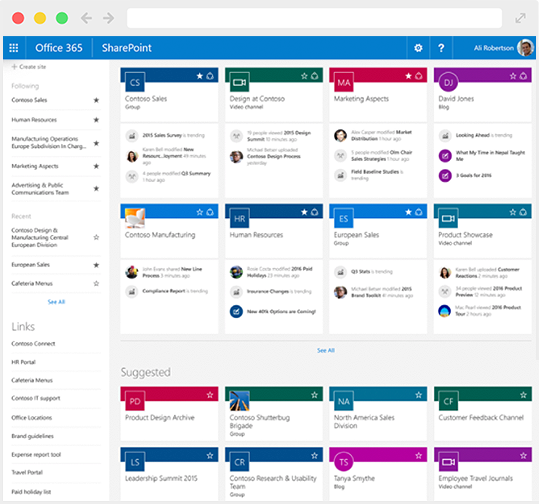Image resolution: width=539 pixels, height=504 pixels.
Task: Click the video icon of Employee Travel Journals
Action: pos(448,462)
